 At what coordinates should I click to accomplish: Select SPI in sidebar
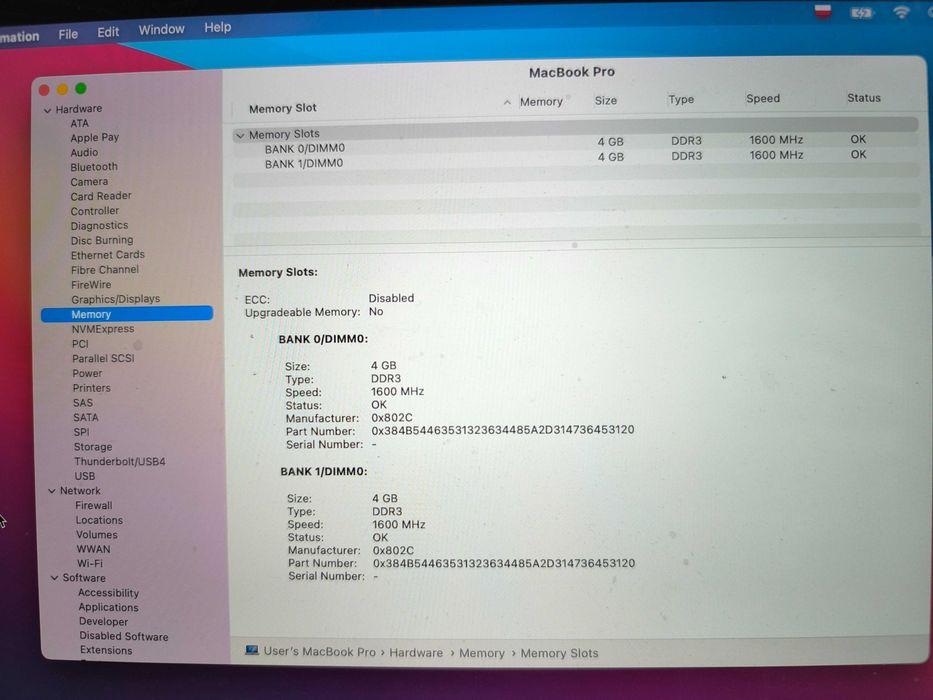point(82,432)
